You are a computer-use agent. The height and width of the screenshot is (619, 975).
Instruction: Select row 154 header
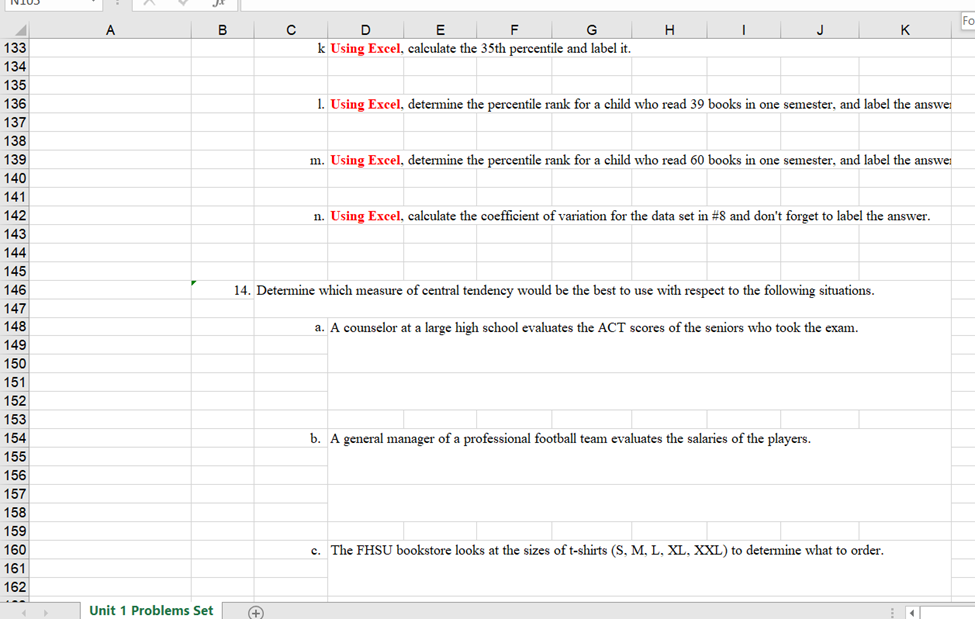click(15, 438)
